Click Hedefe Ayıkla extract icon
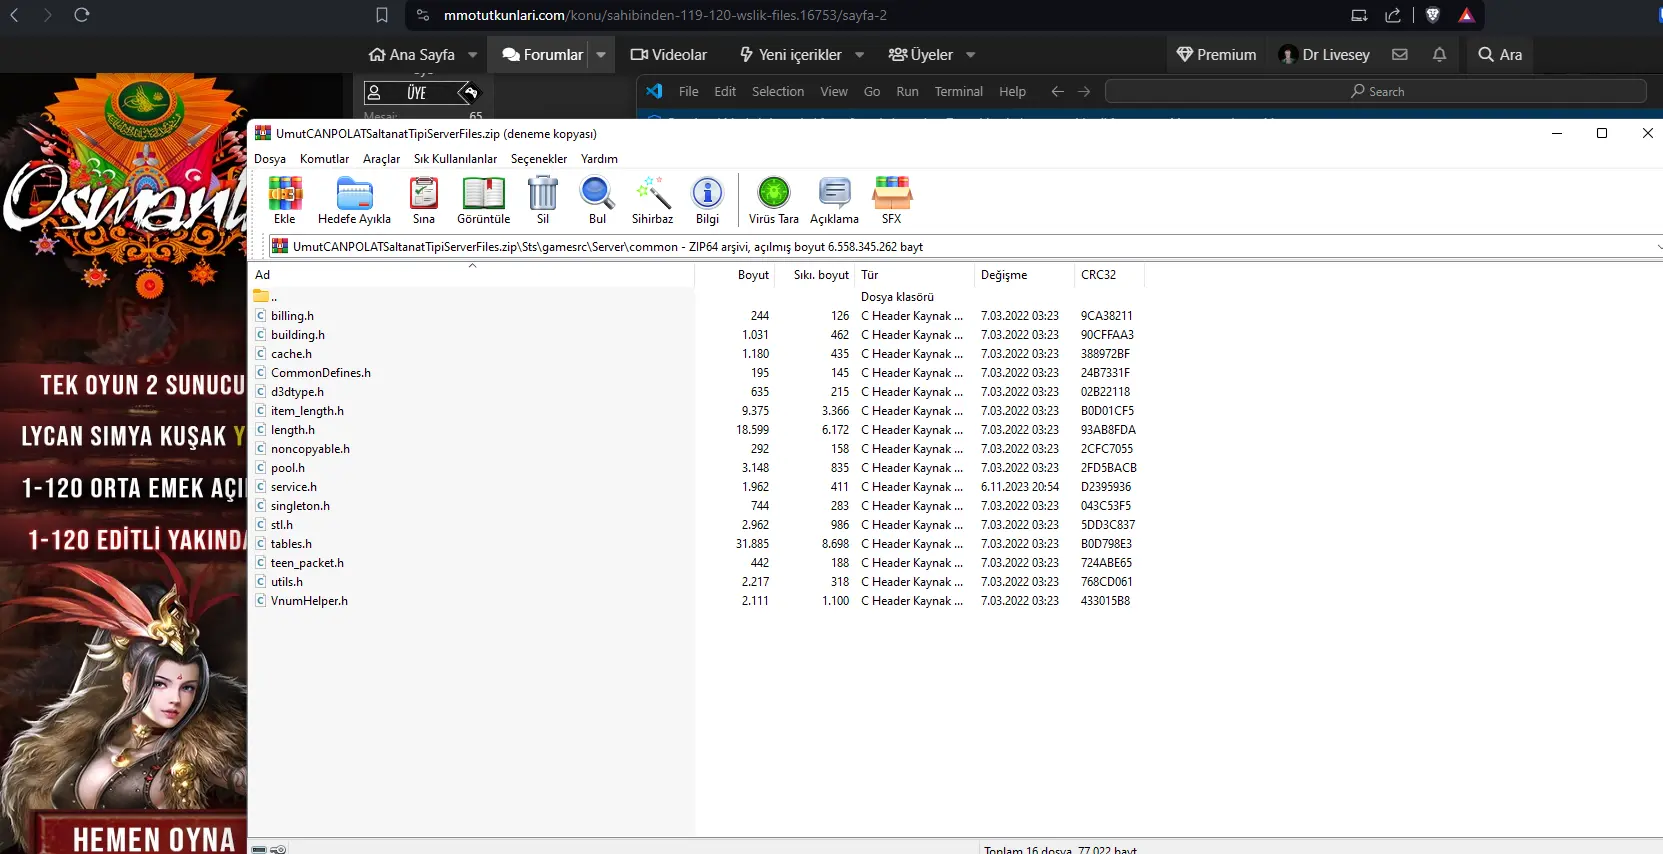 (x=354, y=194)
